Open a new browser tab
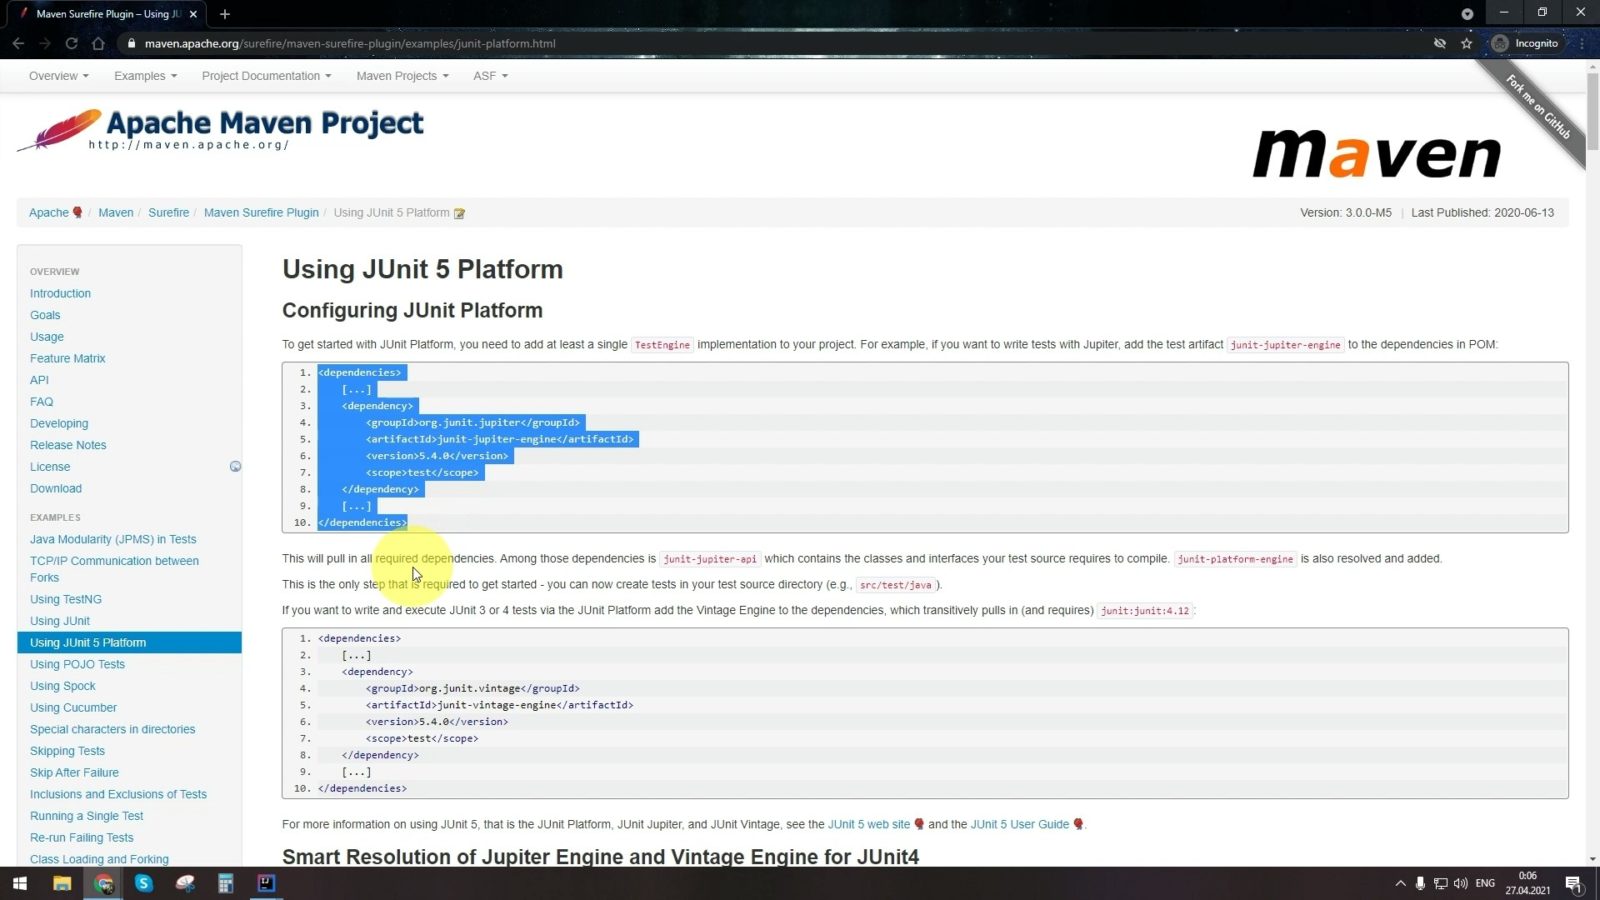 click(x=225, y=14)
